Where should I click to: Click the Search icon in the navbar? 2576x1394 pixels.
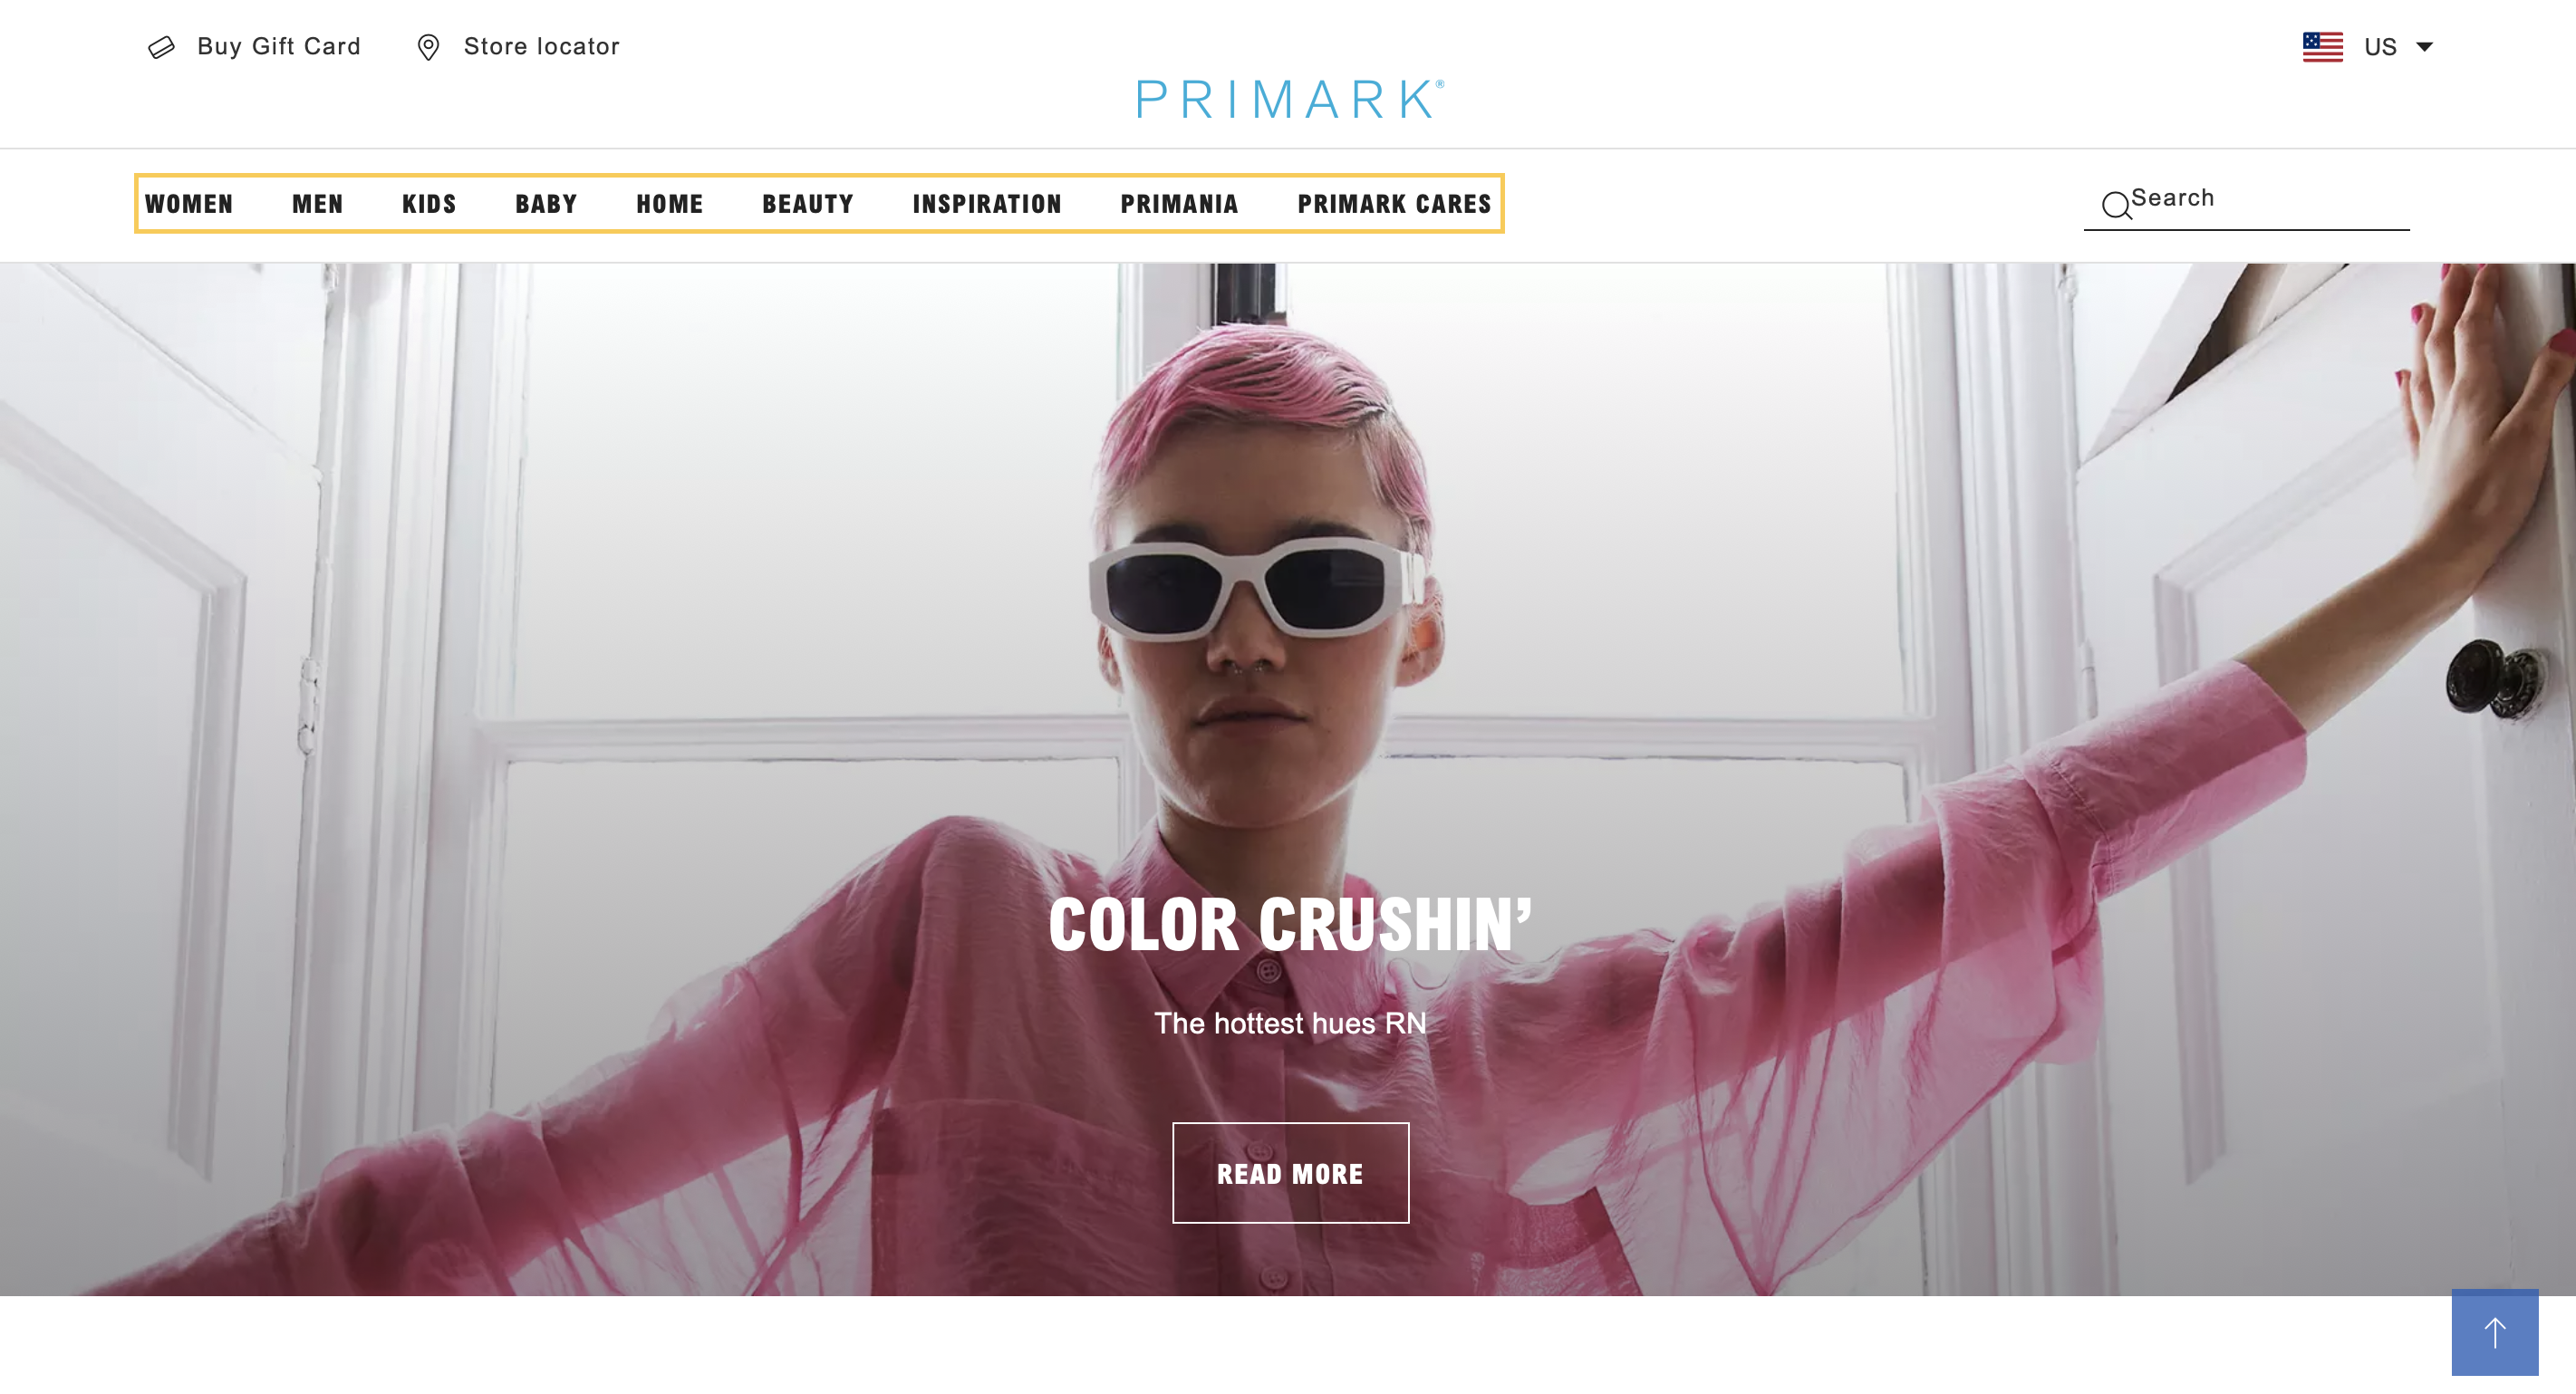(x=2116, y=203)
